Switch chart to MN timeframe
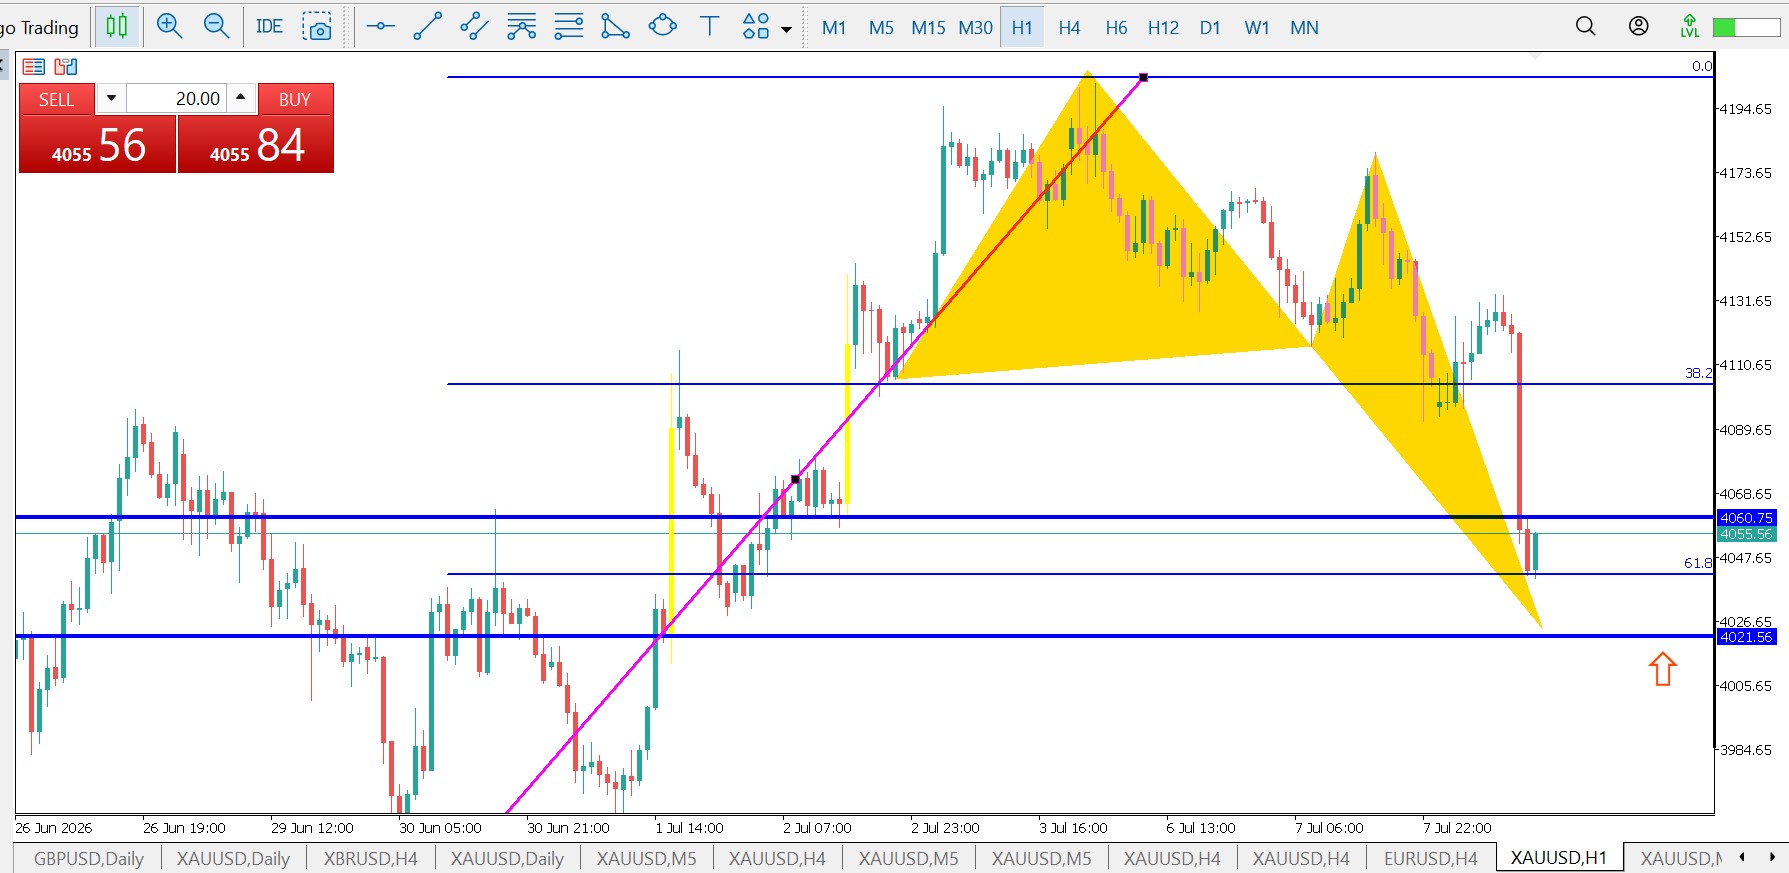The height and width of the screenshot is (873, 1789). [1304, 28]
